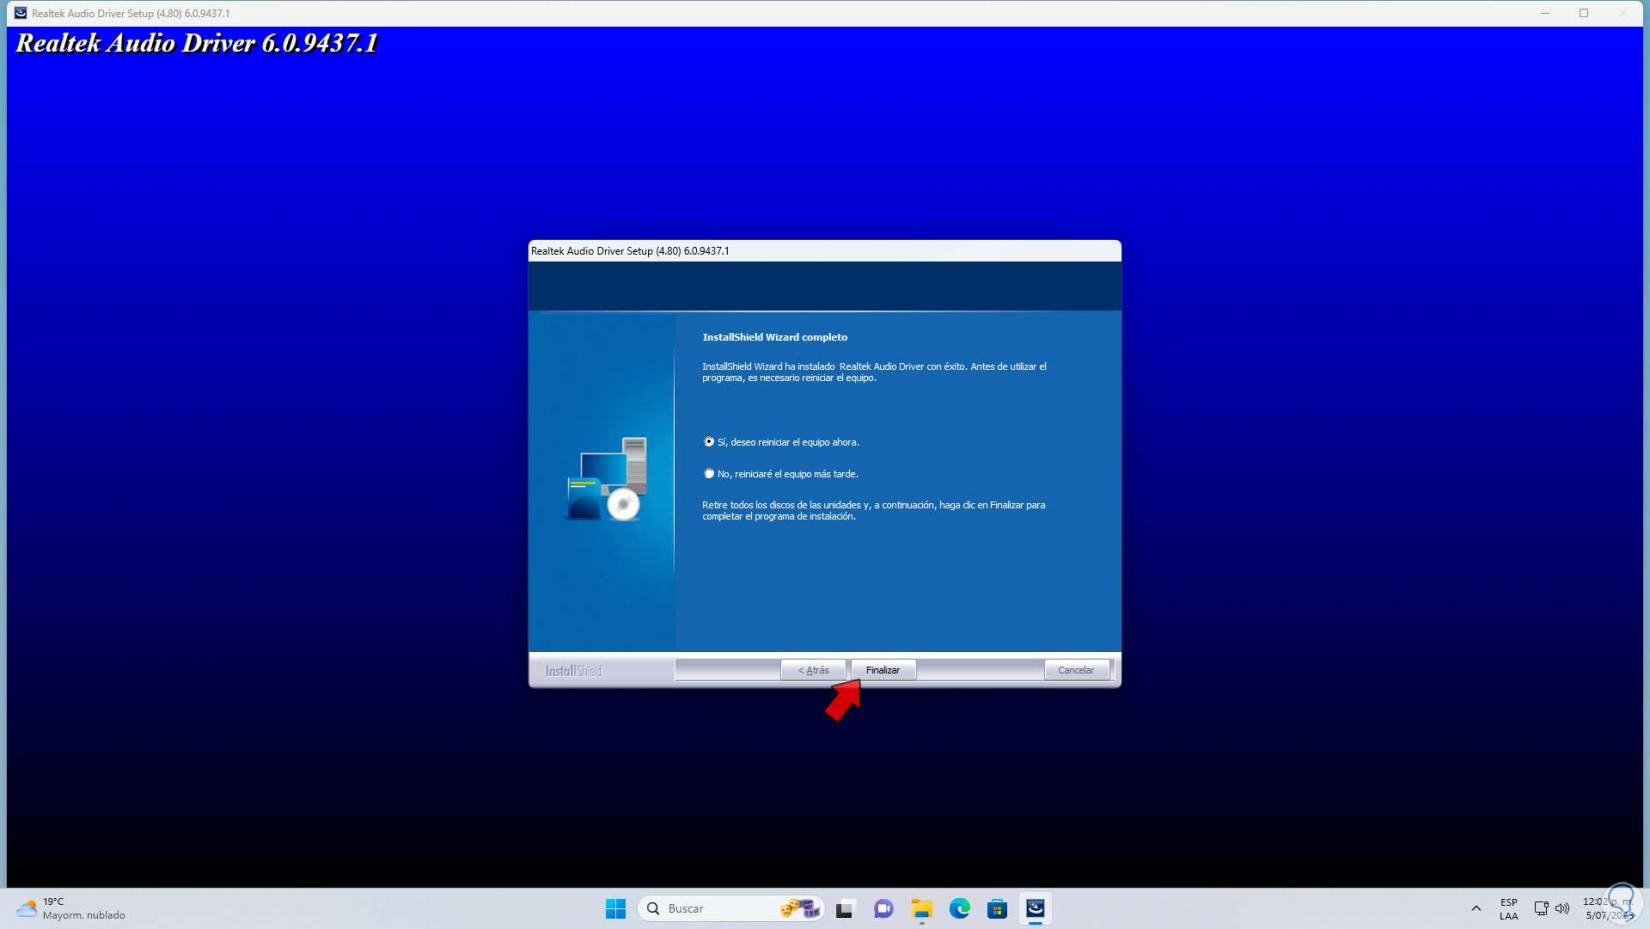Open the clock and date flyout
Screen dimensions: 1650x929
1603,908
